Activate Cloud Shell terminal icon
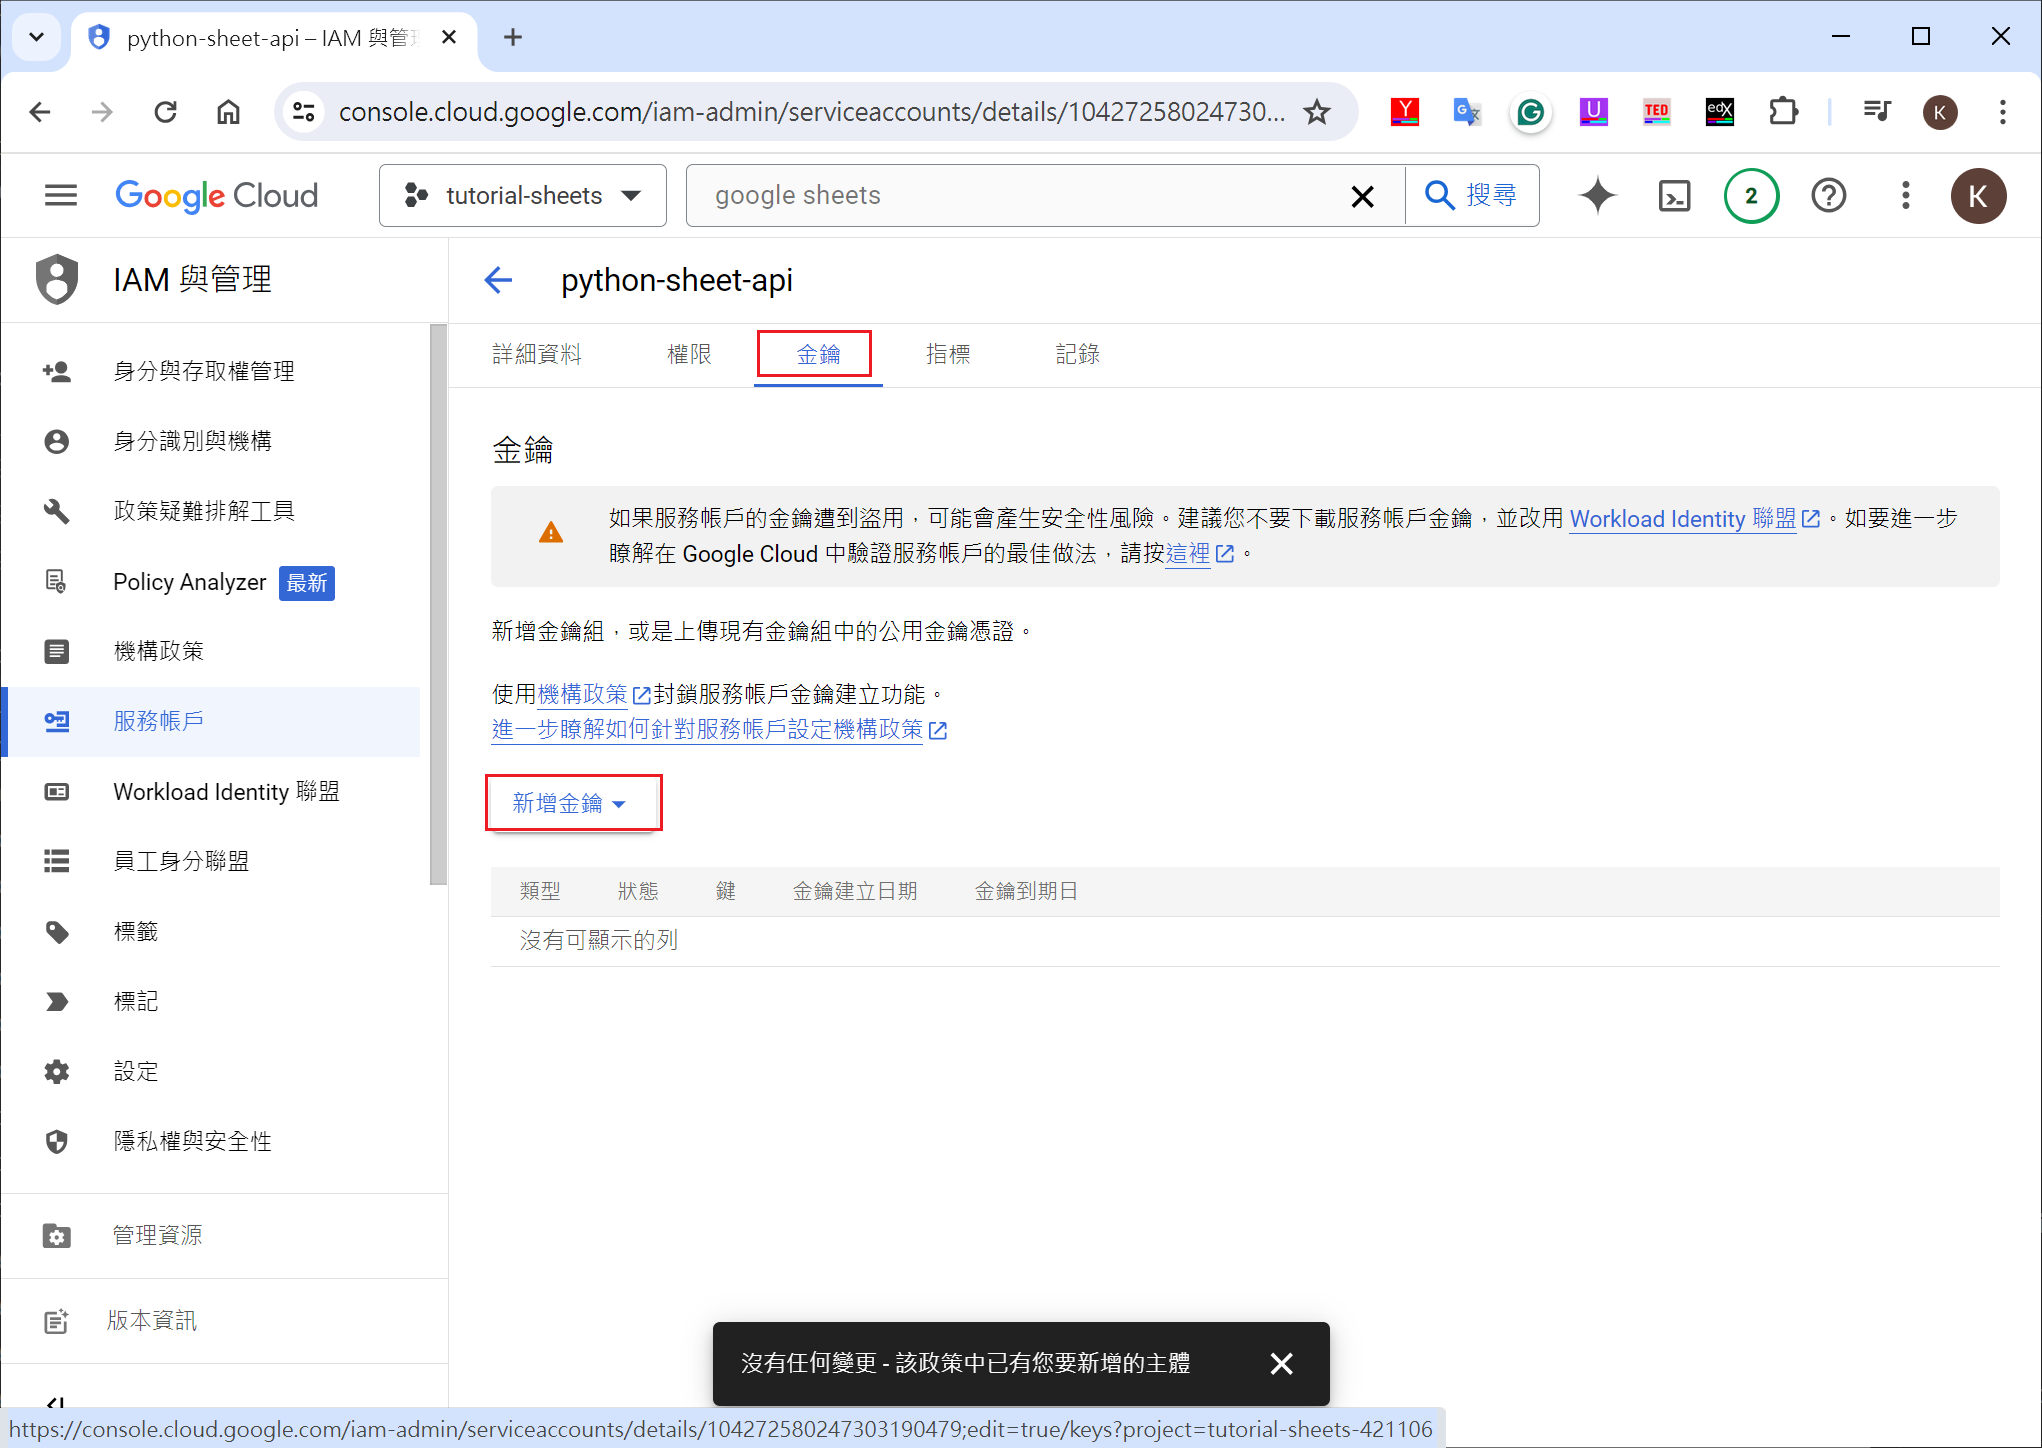Screen dimensions: 2042x1448 pyautogui.click(x=1674, y=195)
